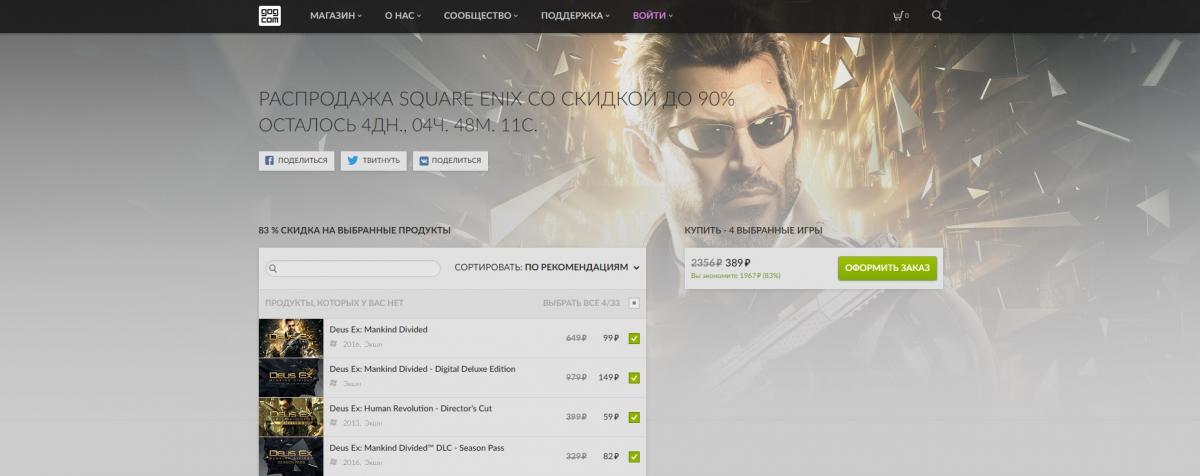The width and height of the screenshot is (1200, 476).
Task: Uncheck Deus Ex: Mankind Divided checkbox
Action: pyautogui.click(x=634, y=338)
